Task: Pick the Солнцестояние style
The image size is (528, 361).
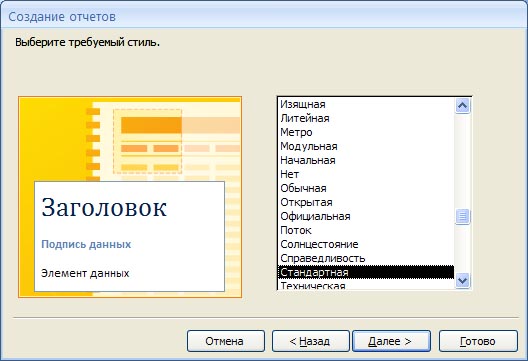Action: click(x=366, y=244)
